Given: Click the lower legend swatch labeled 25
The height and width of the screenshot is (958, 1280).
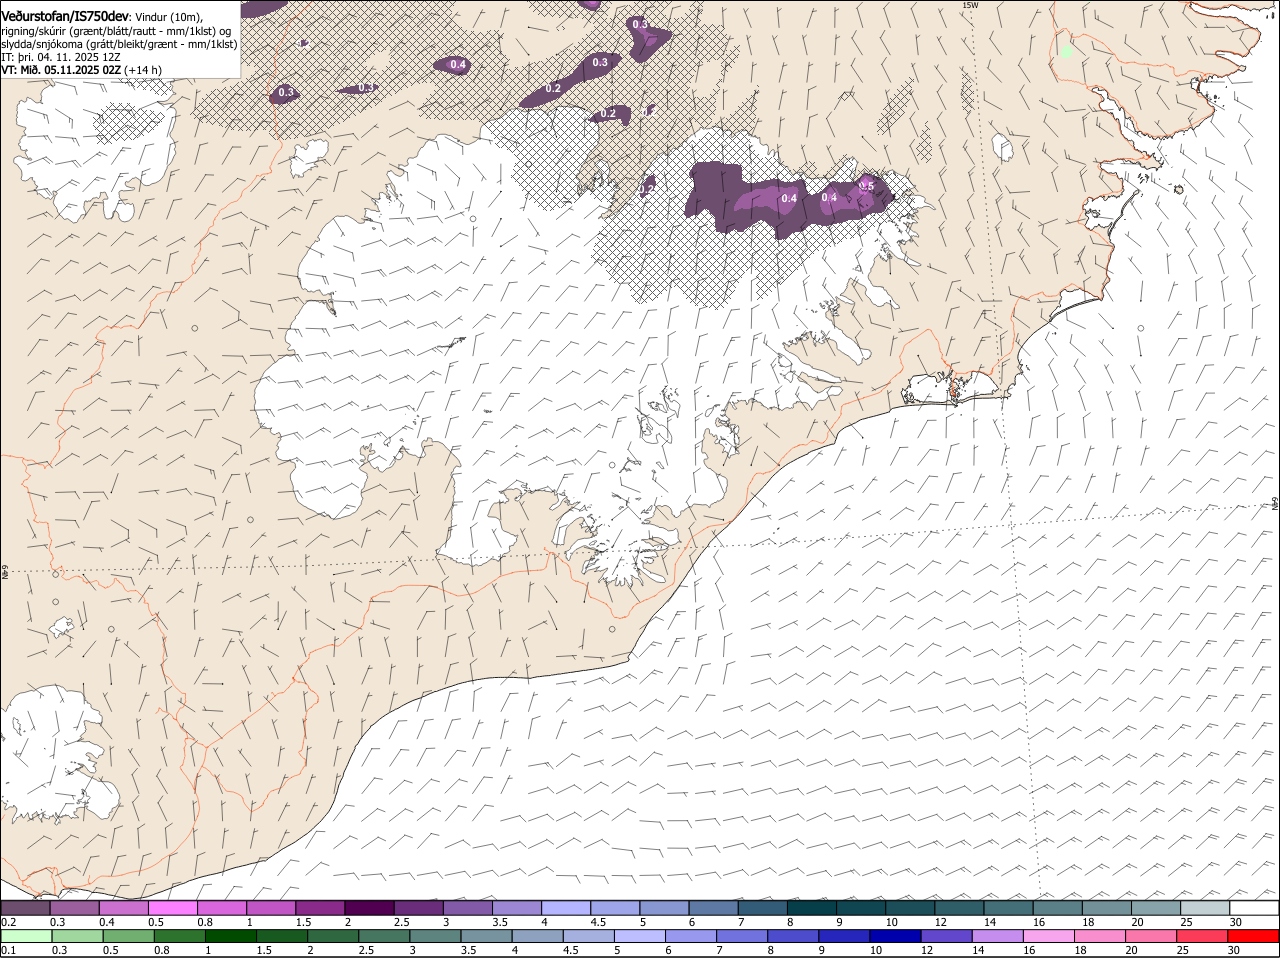Looking at the screenshot, I should pyautogui.click(x=1203, y=936).
